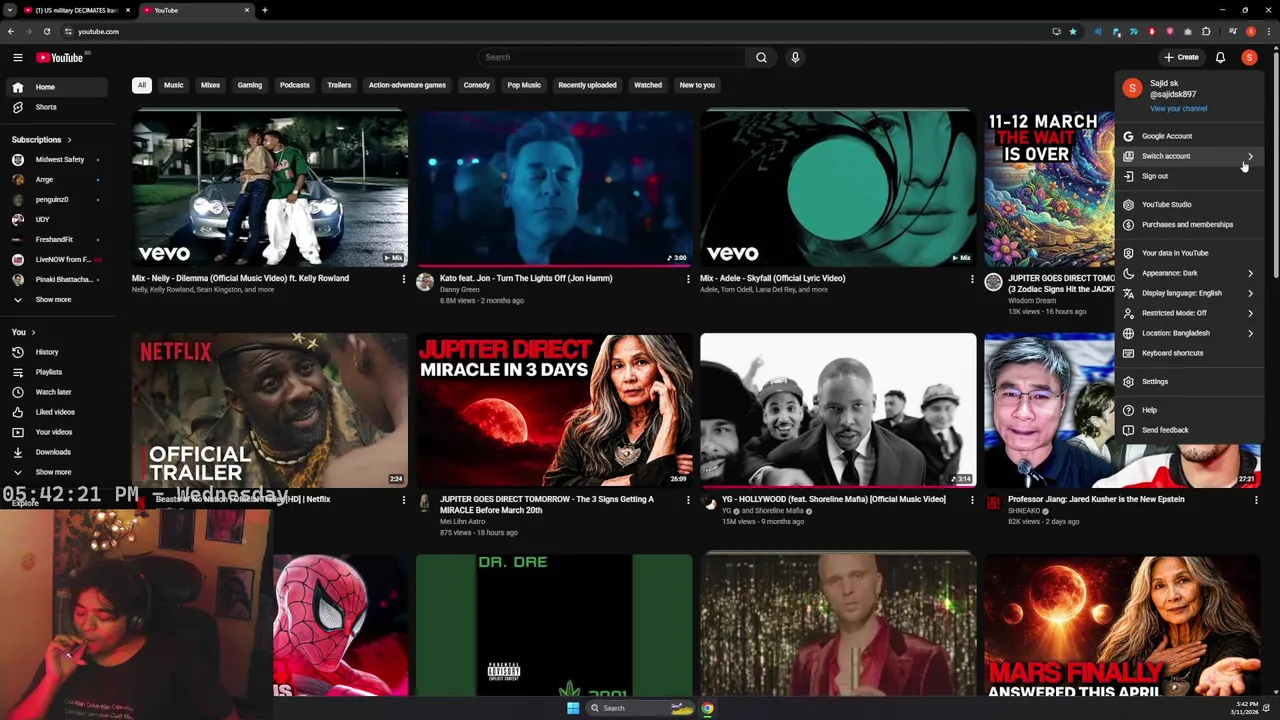Viewport: 1280px width, 720px height.
Task: Select the Podcasts filter chip
Action: [x=294, y=85]
